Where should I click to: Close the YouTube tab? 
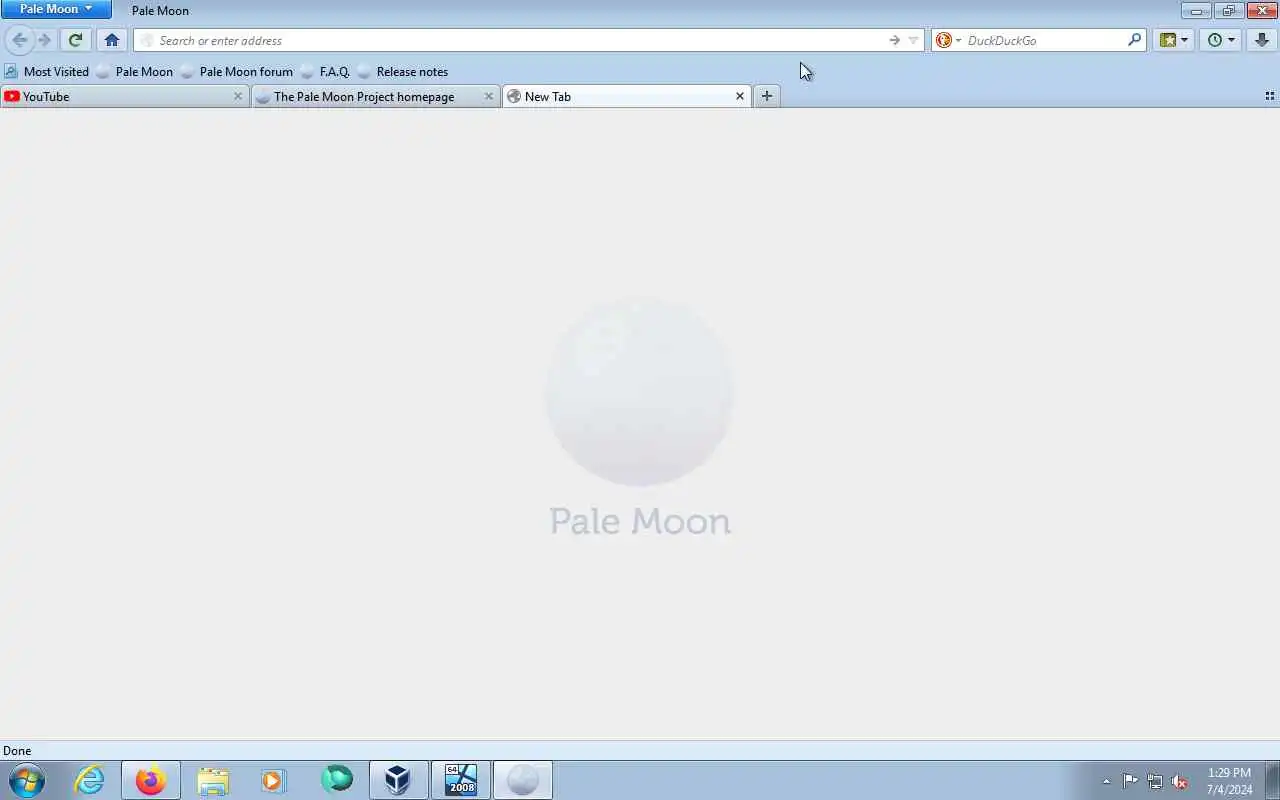pos(238,96)
